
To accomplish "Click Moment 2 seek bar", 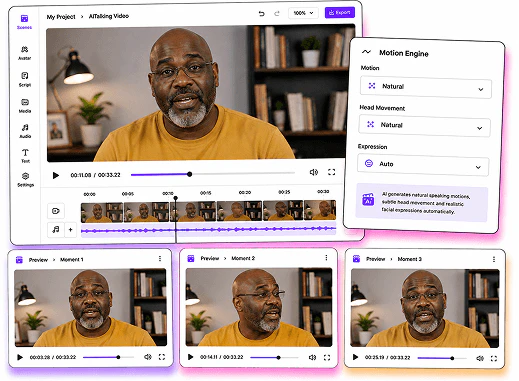I will tap(274, 358).
